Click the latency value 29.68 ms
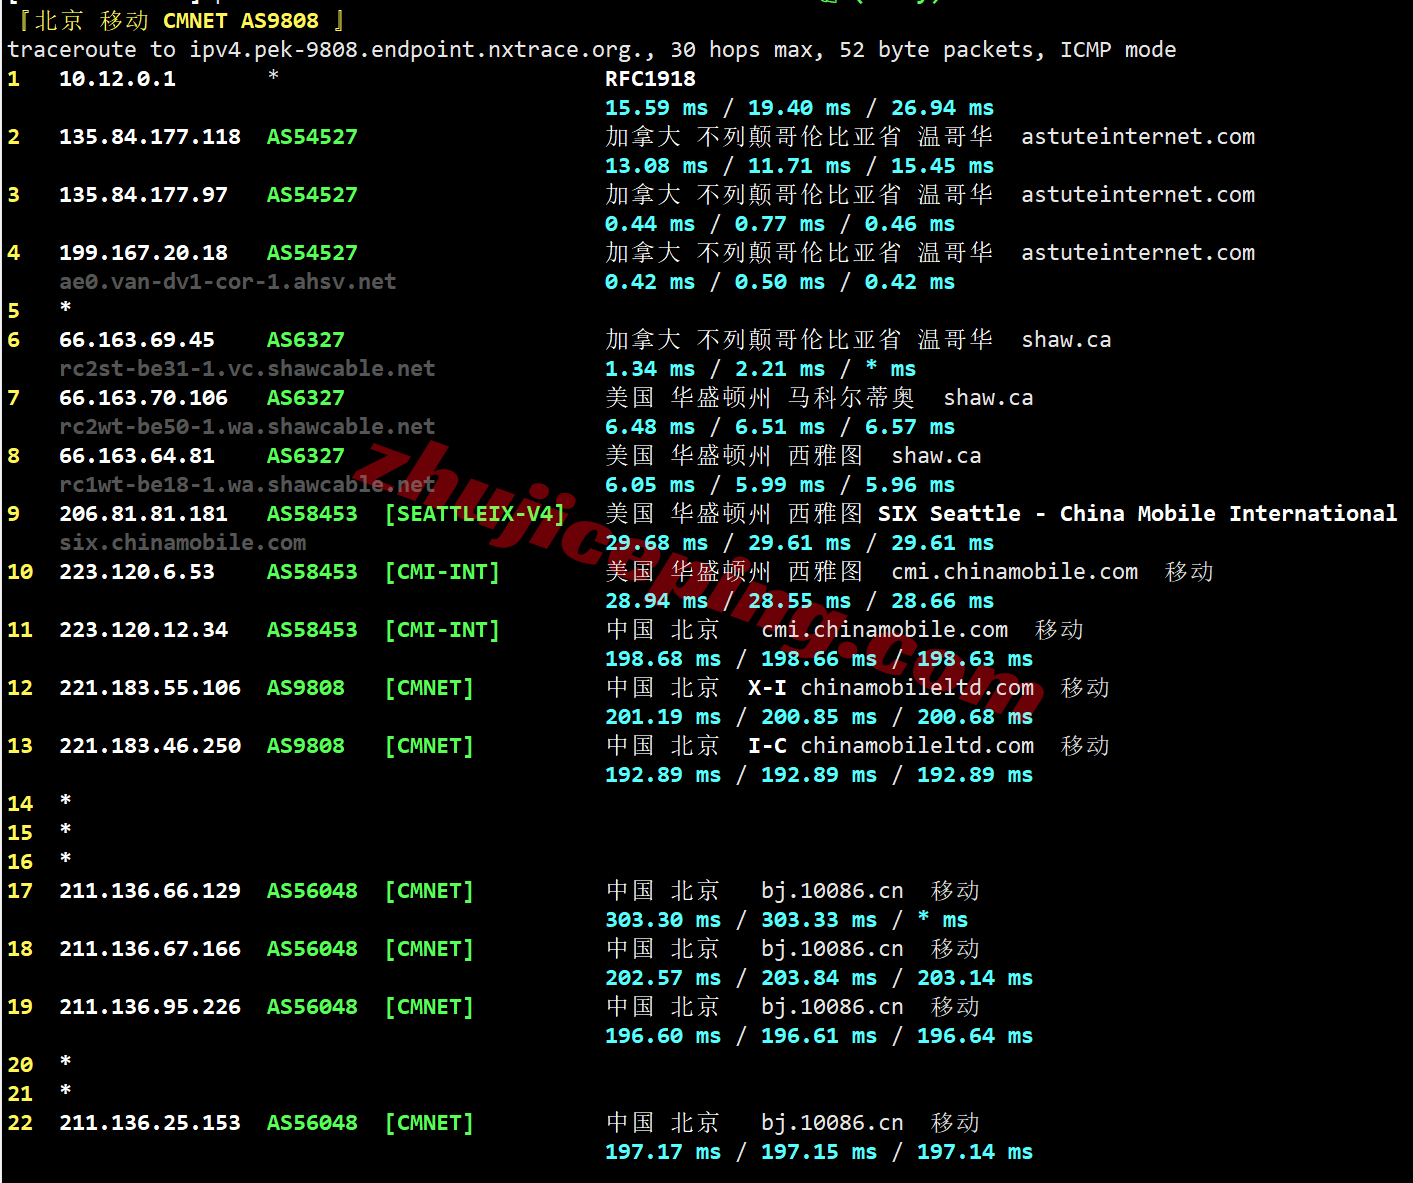This screenshot has width=1413, height=1183. [x=656, y=543]
